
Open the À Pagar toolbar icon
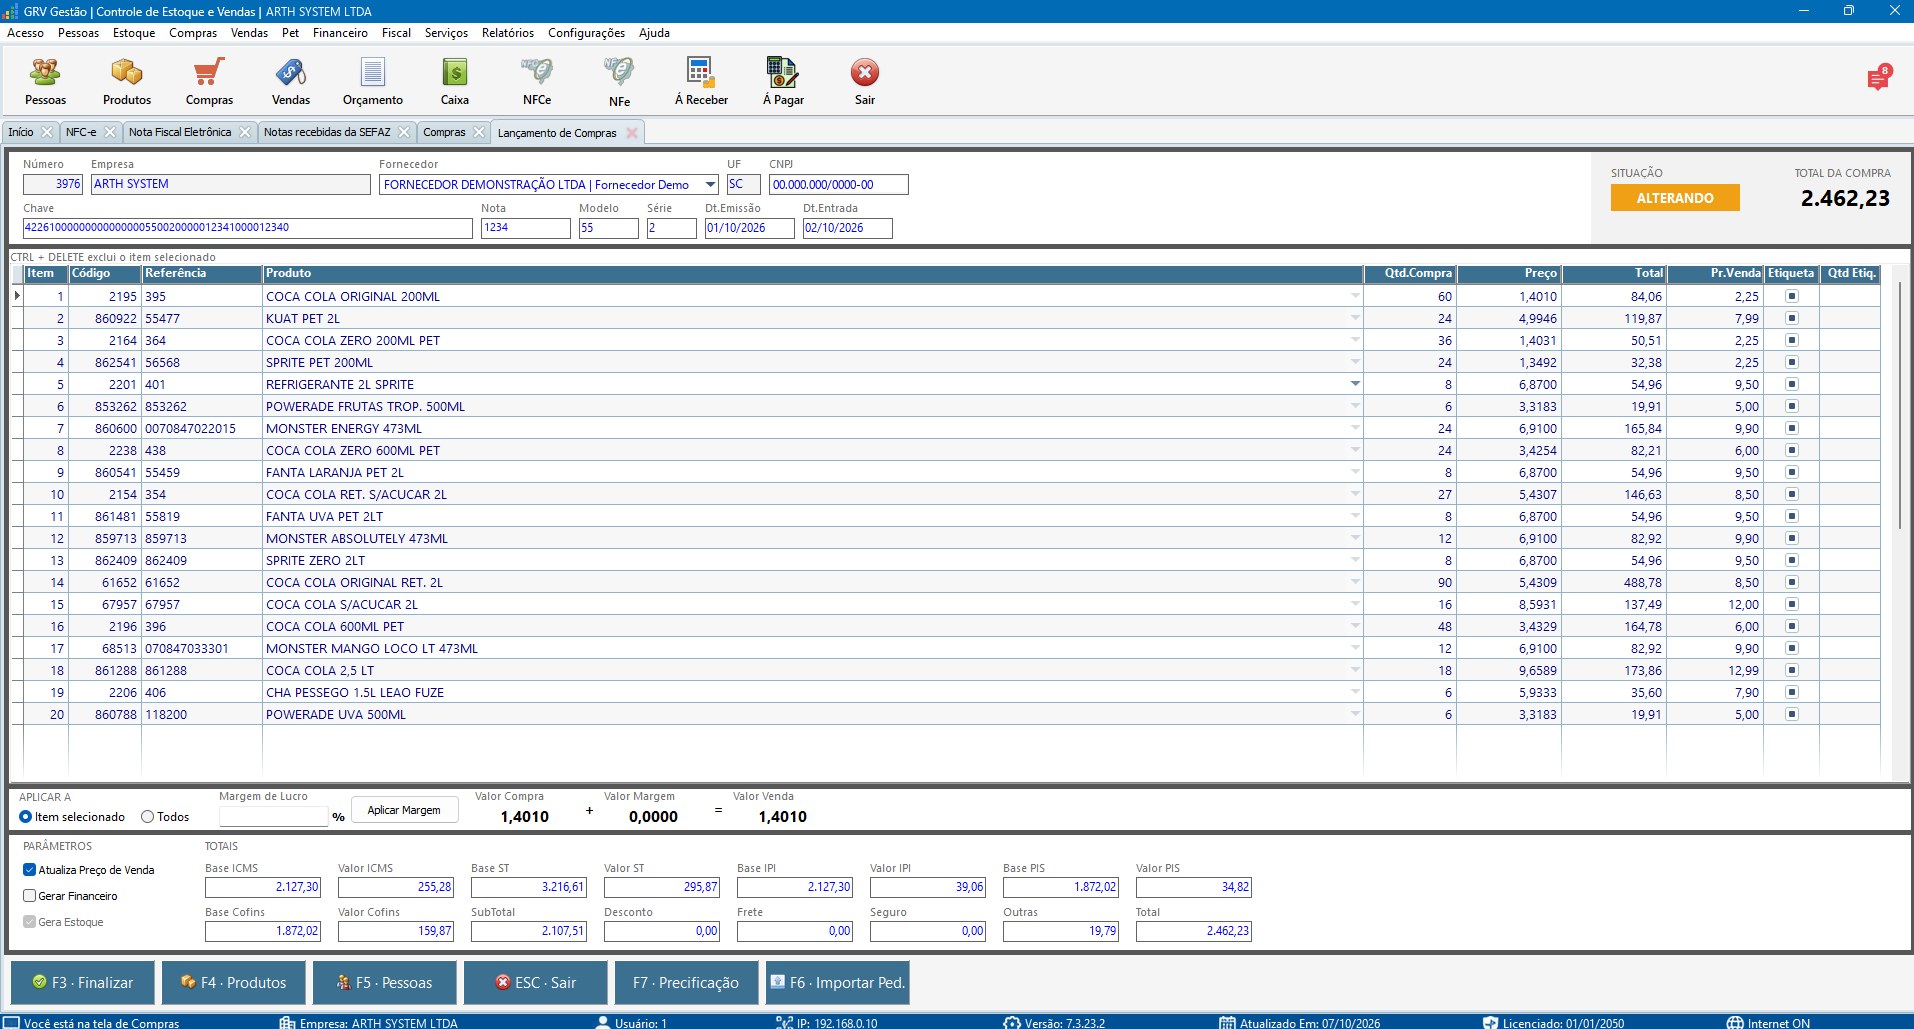pyautogui.click(x=783, y=81)
